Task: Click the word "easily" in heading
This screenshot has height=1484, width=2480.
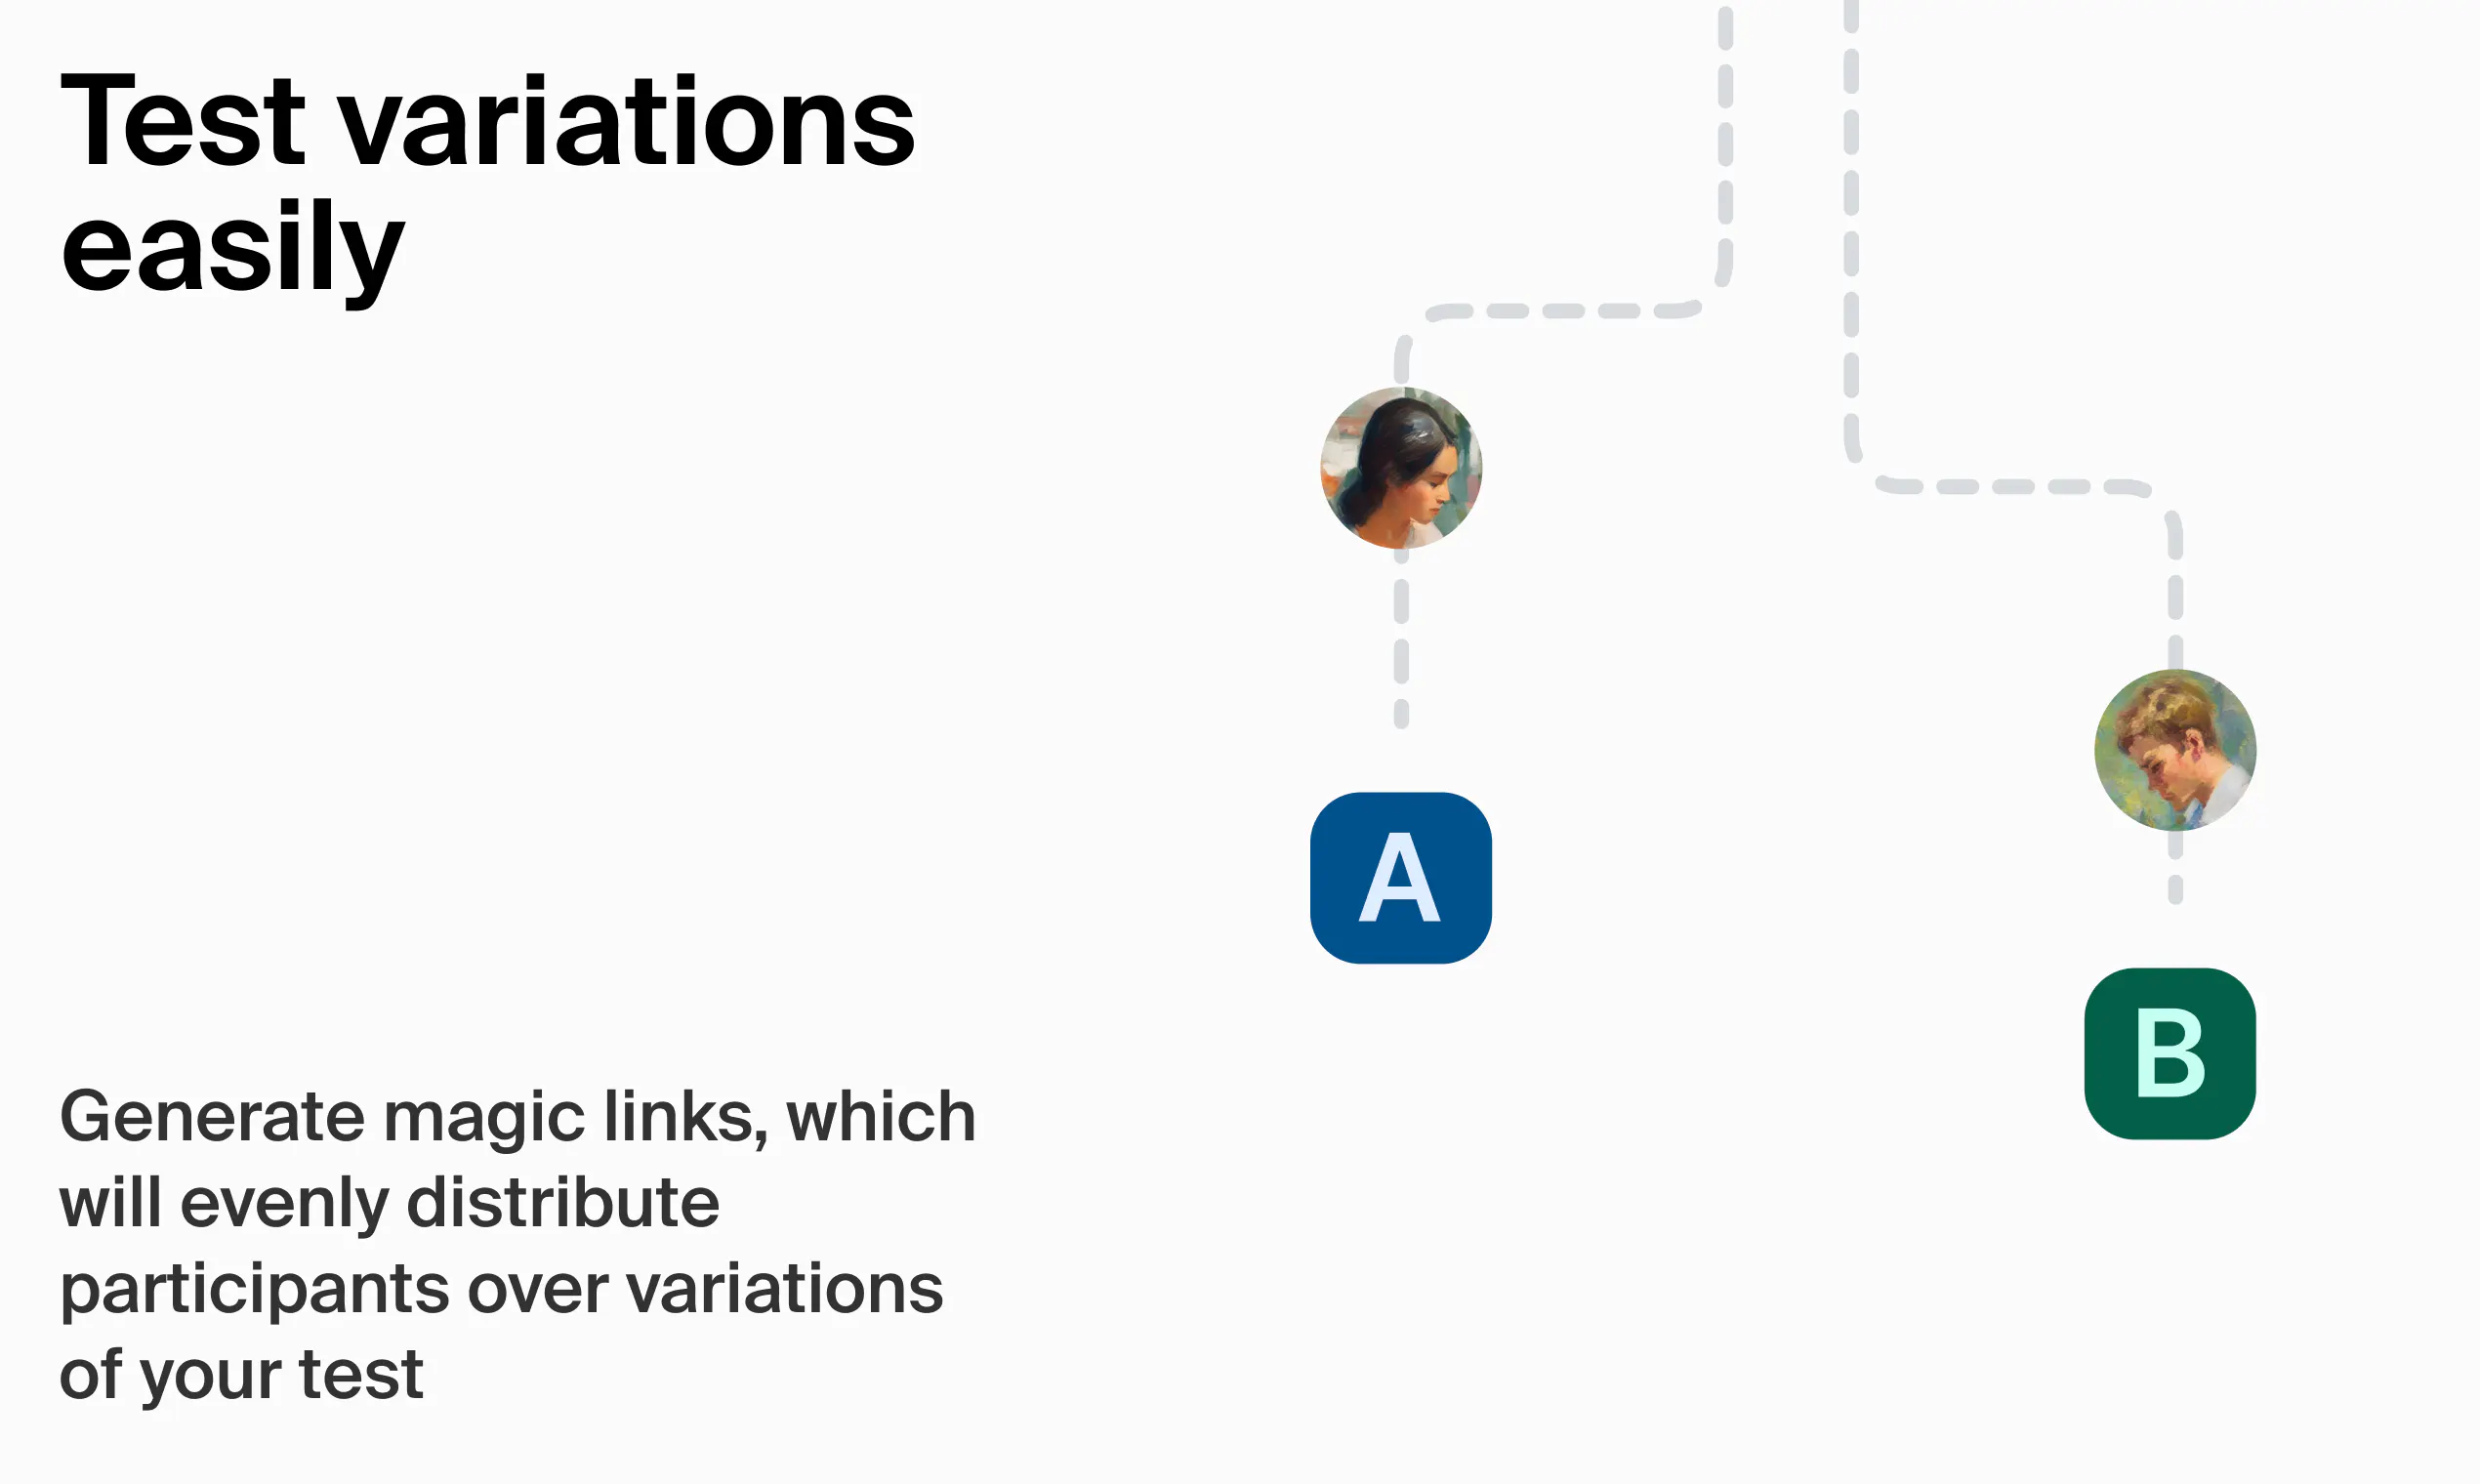Action: point(232,248)
